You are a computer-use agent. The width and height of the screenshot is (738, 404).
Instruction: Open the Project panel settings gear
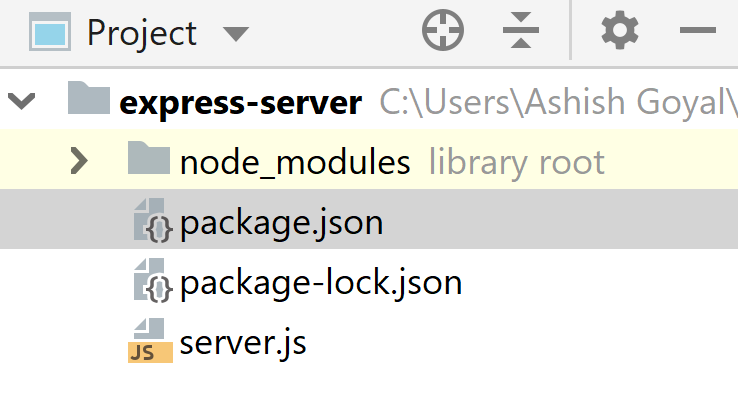coord(620,31)
